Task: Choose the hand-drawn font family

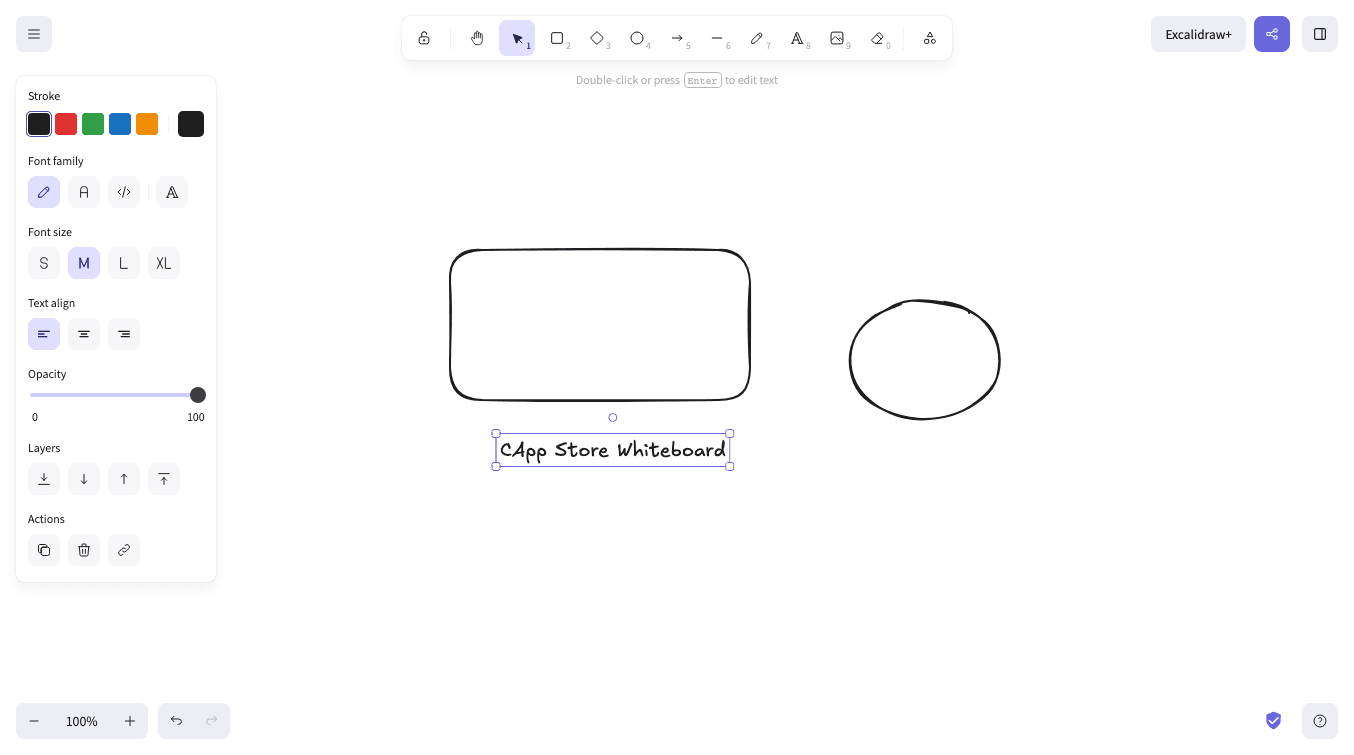Action: pyautogui.click(x=44, y=192)
